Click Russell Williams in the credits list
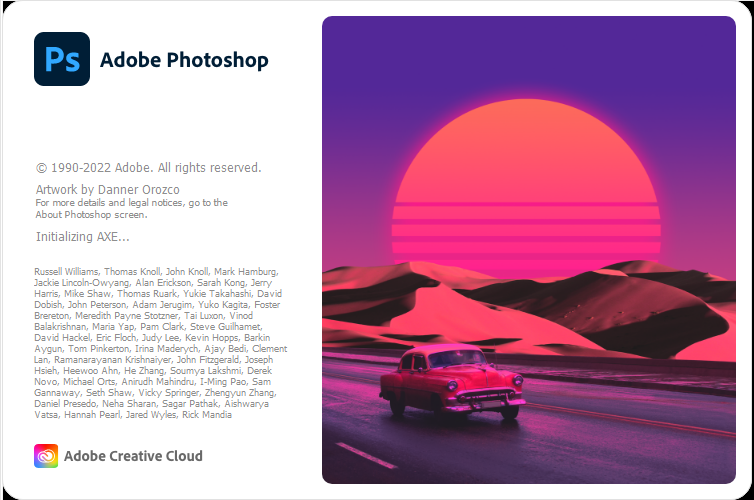The height and width of the screenshot is (500, 754). pos(66,272)
